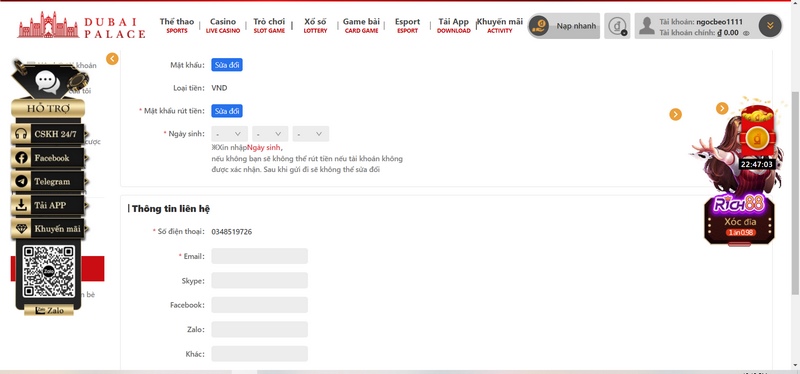This screenshot has width=800, height=374.
Task: Click the Facebook input field
Action: (260, 305)
